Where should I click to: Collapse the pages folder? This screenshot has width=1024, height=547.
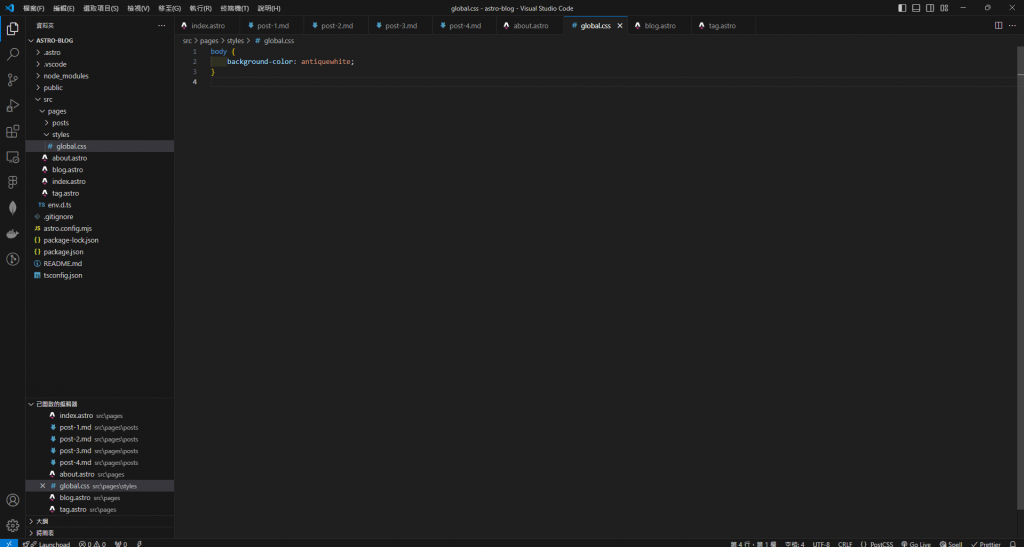pos(100,111)
